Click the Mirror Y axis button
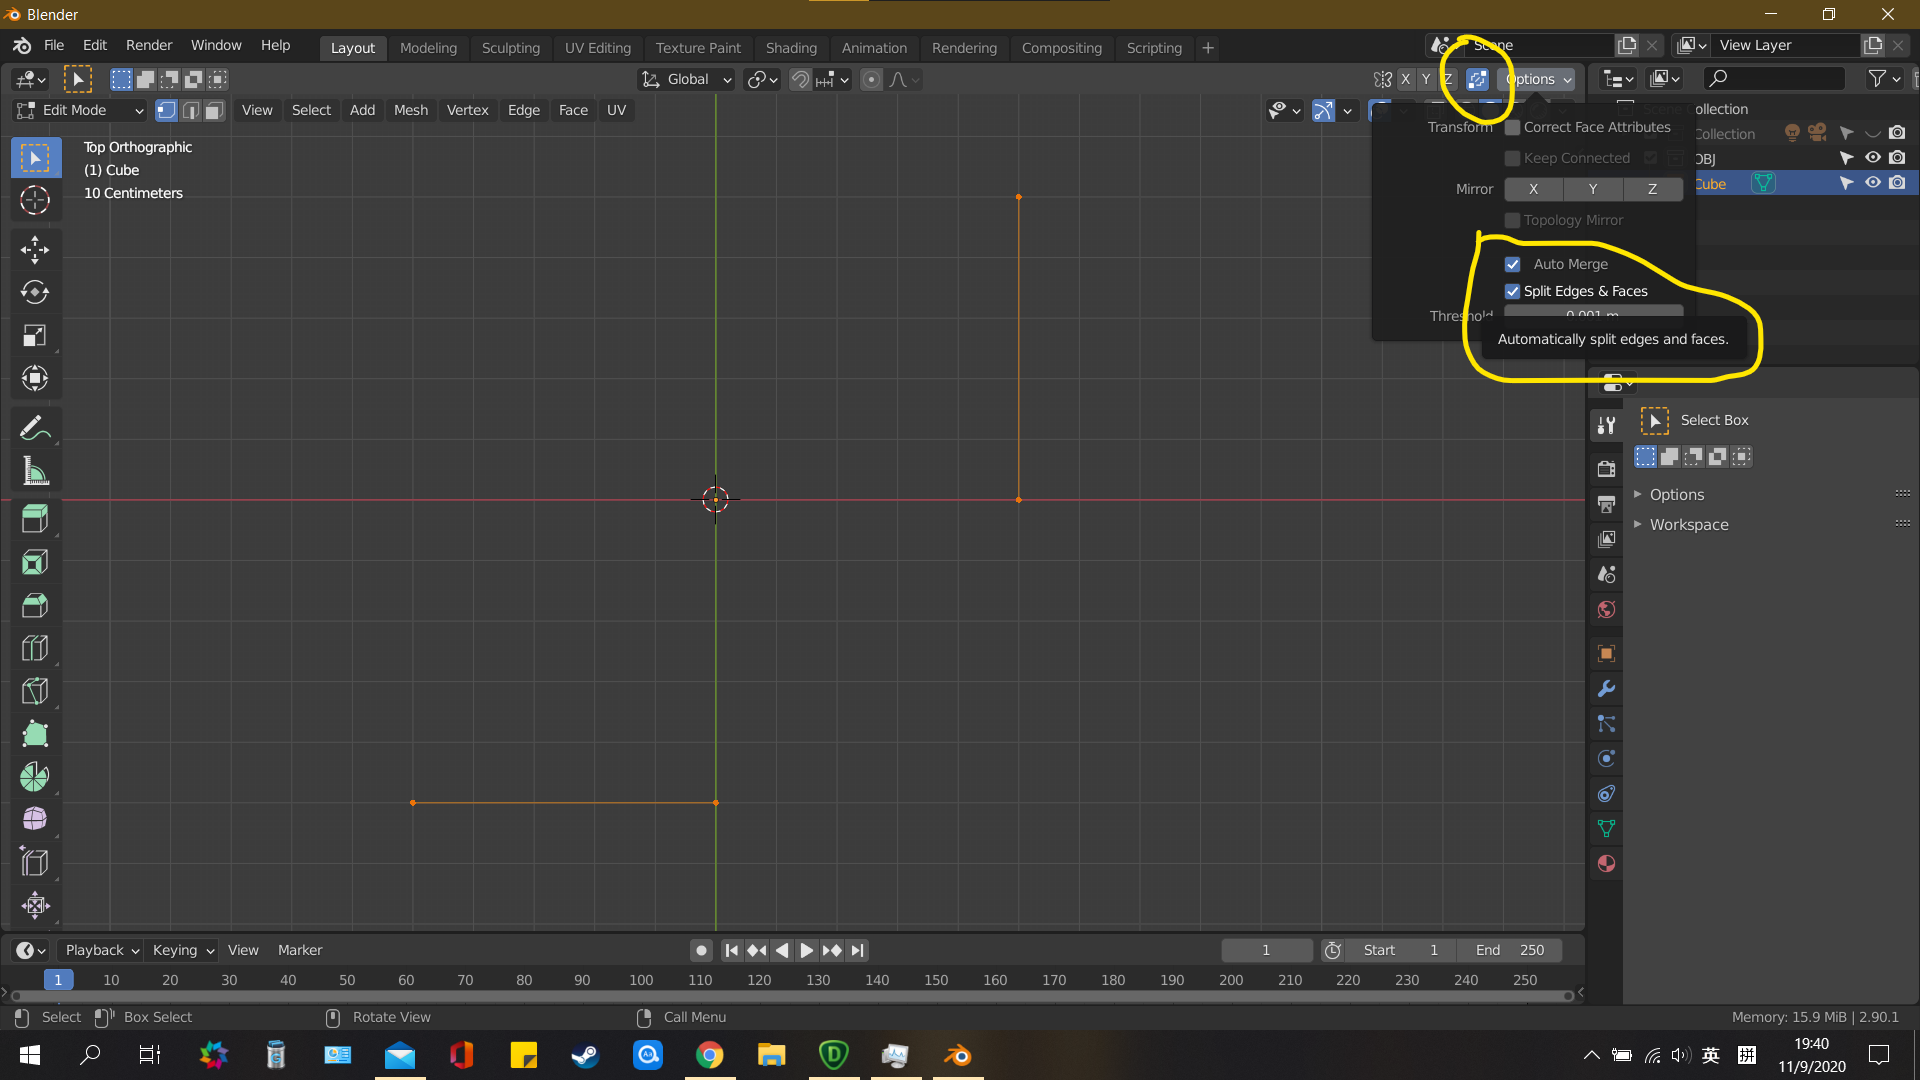This screenshot has width=1920, height=1080. tap(1593, 189)
